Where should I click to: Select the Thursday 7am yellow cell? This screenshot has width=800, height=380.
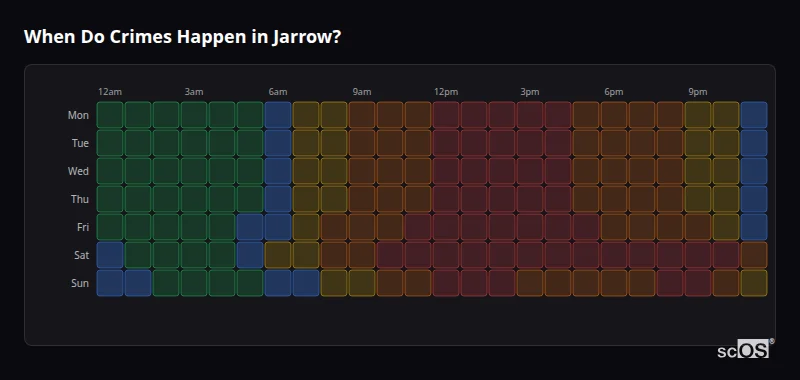click(306, 199)
